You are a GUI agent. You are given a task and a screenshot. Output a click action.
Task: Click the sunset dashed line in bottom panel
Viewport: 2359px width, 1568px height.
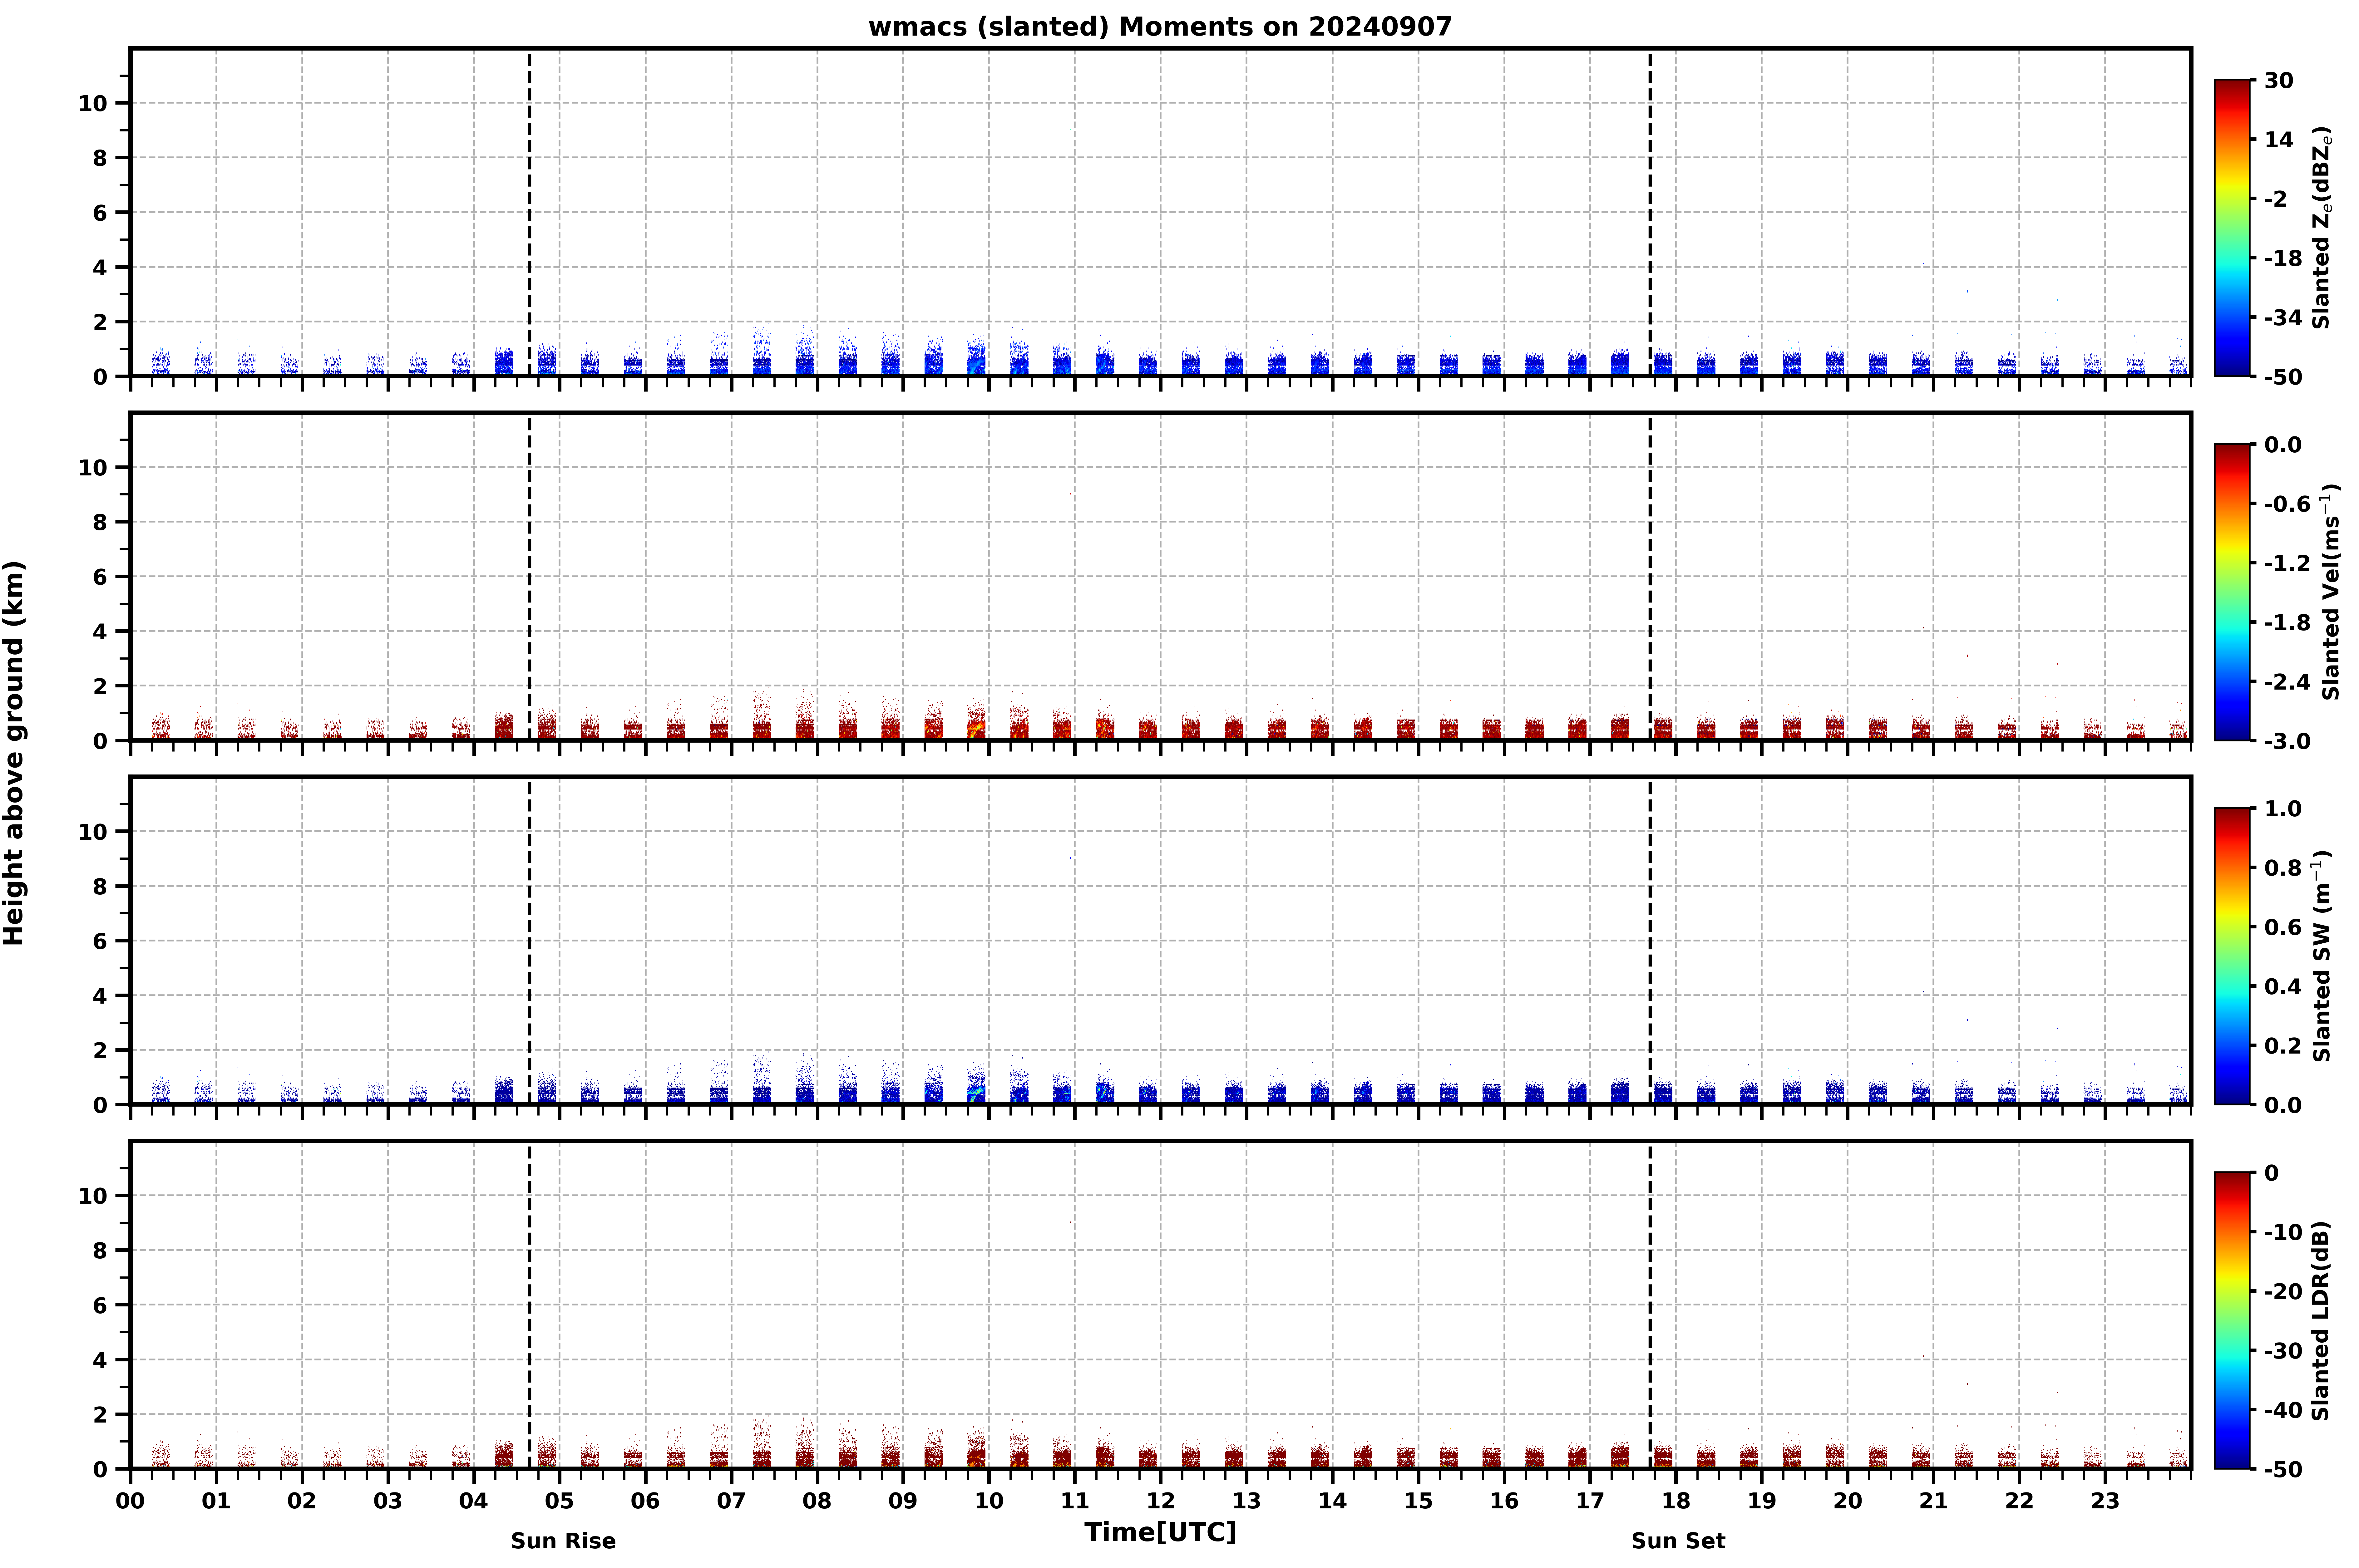pos(1650,1305)
